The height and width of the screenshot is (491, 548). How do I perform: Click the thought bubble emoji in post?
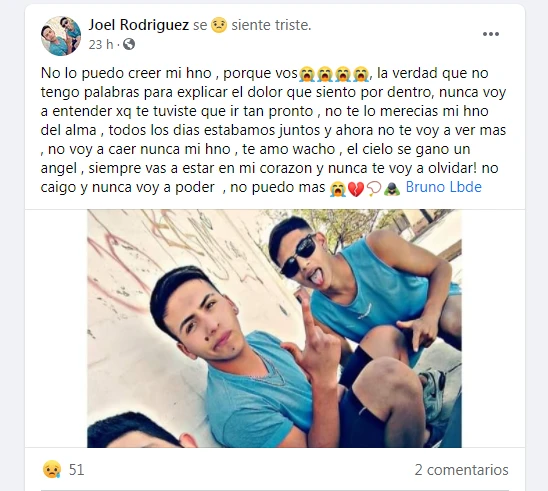tap(374, 189)
